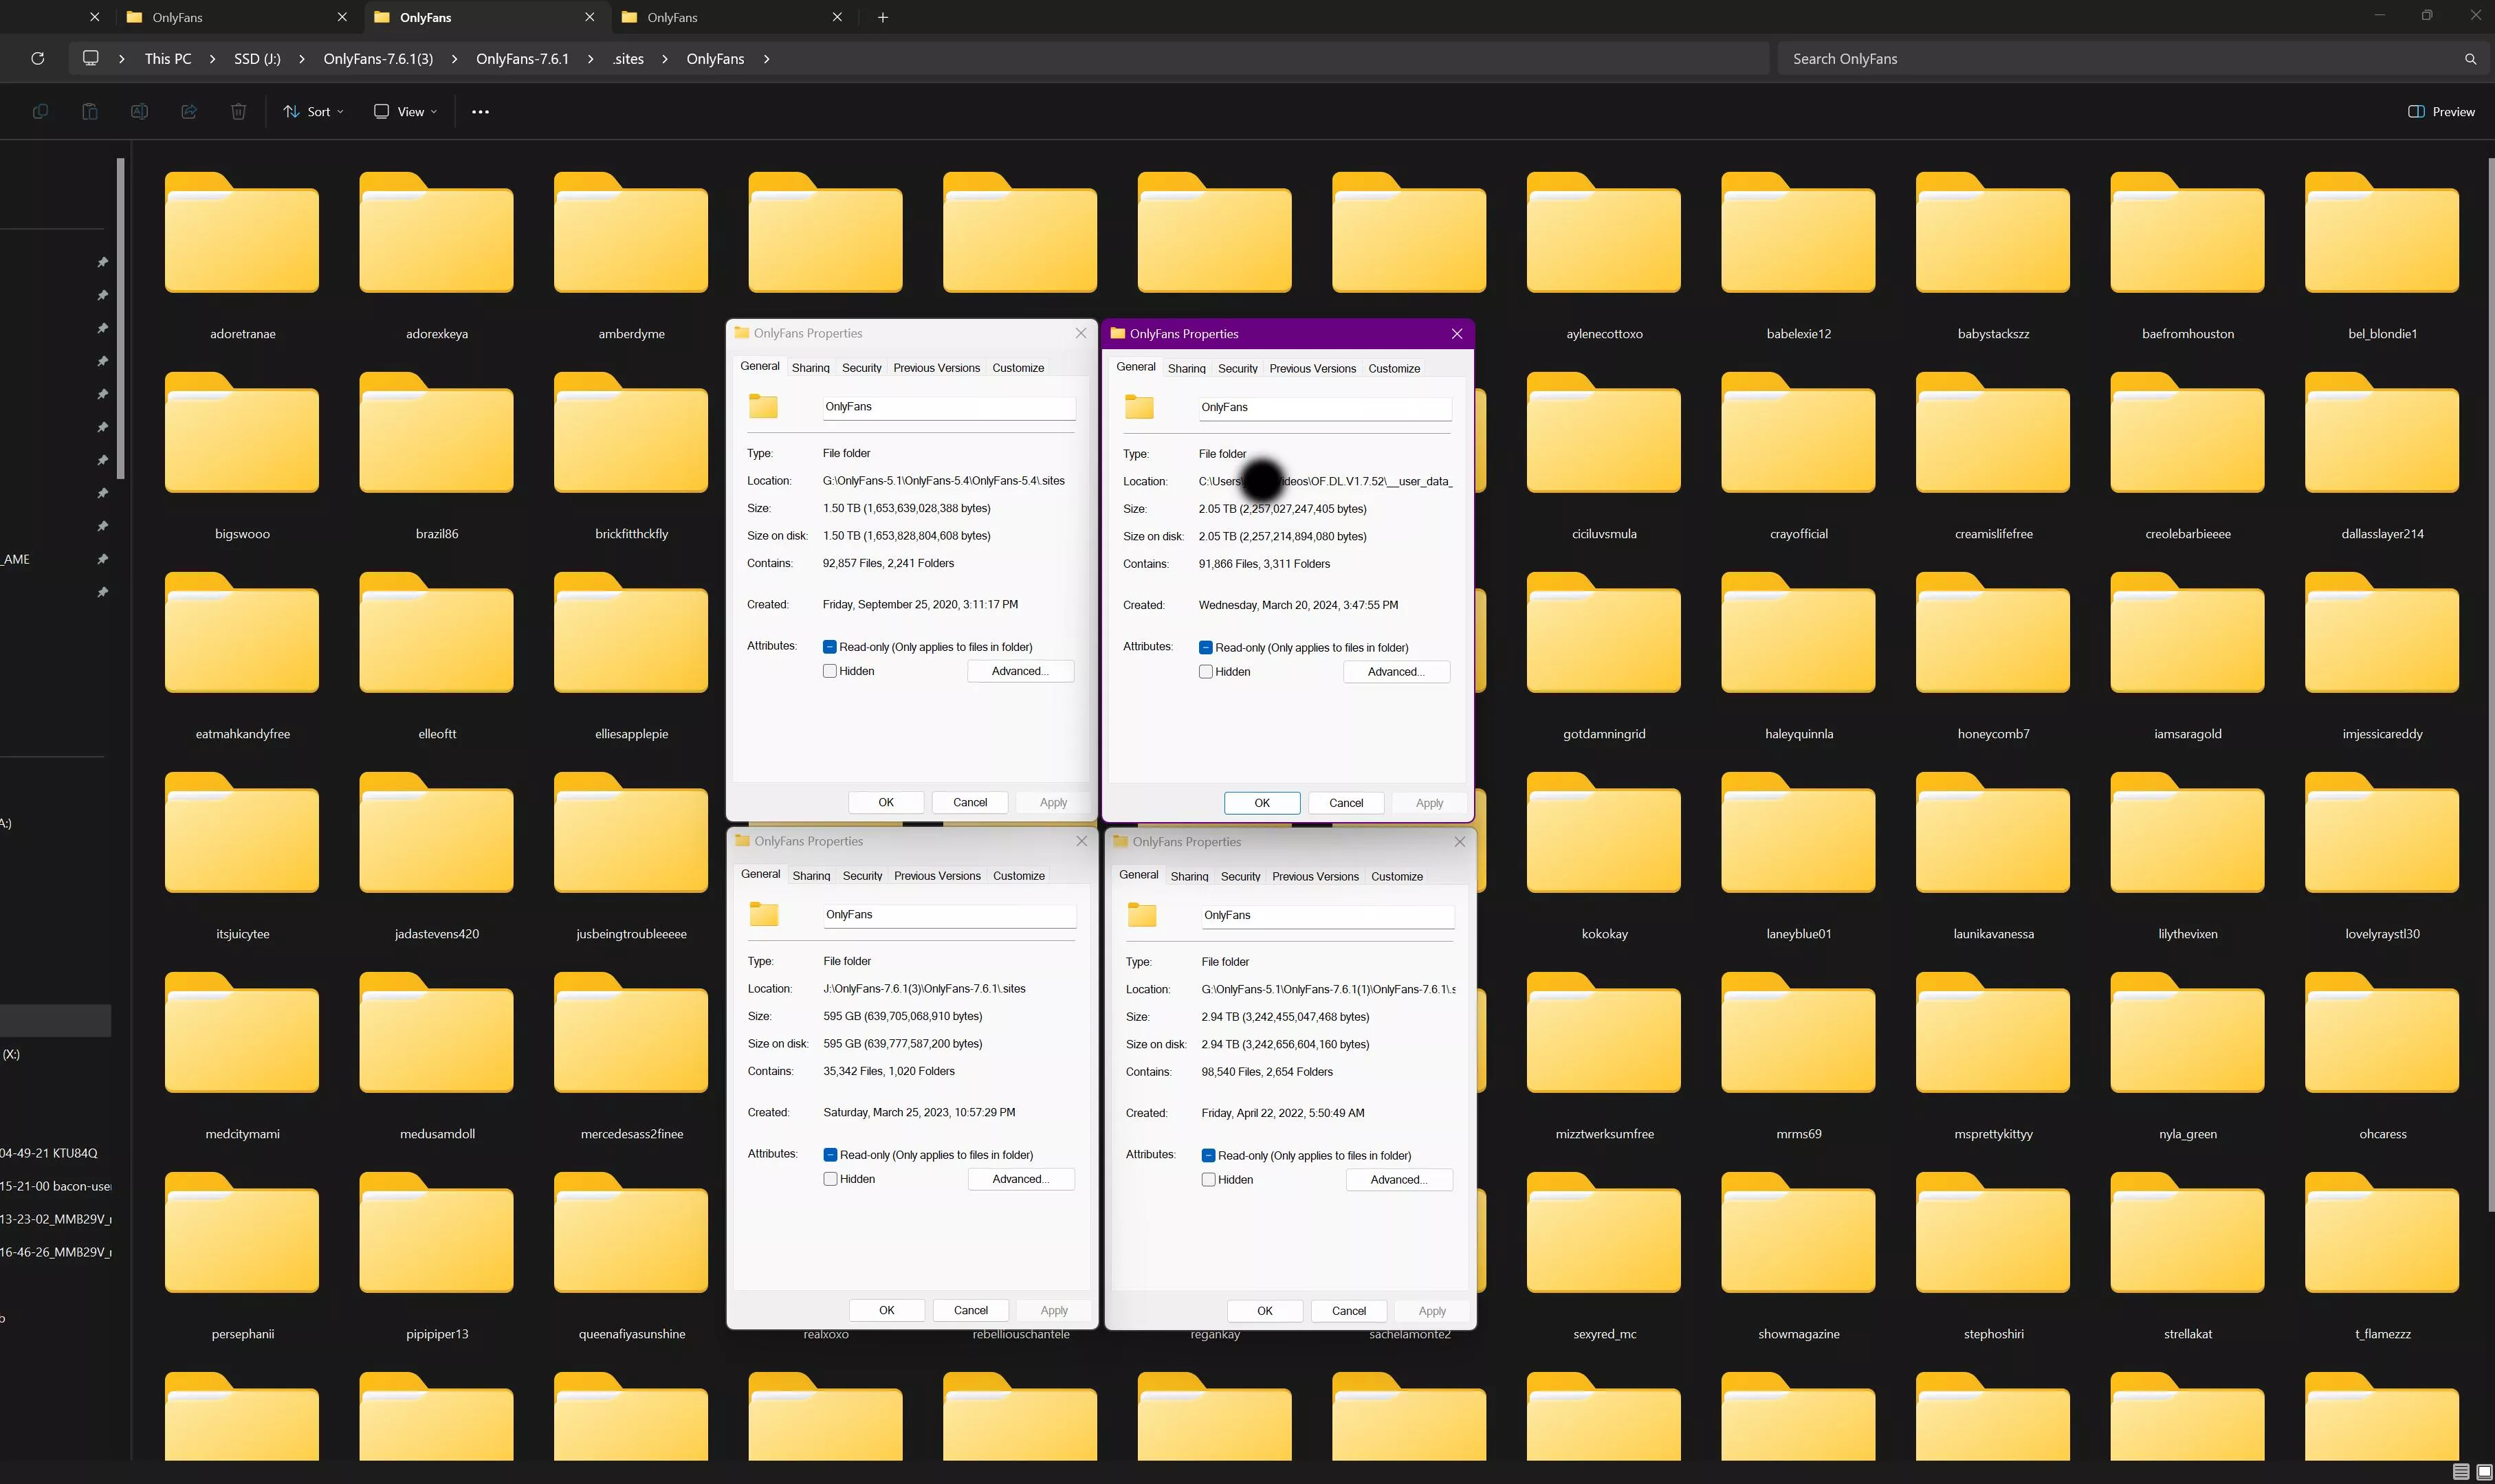Click the Paste toolbar icon
The height and width of the screenshot is (1484, 2495).
[x=89, y=111]
